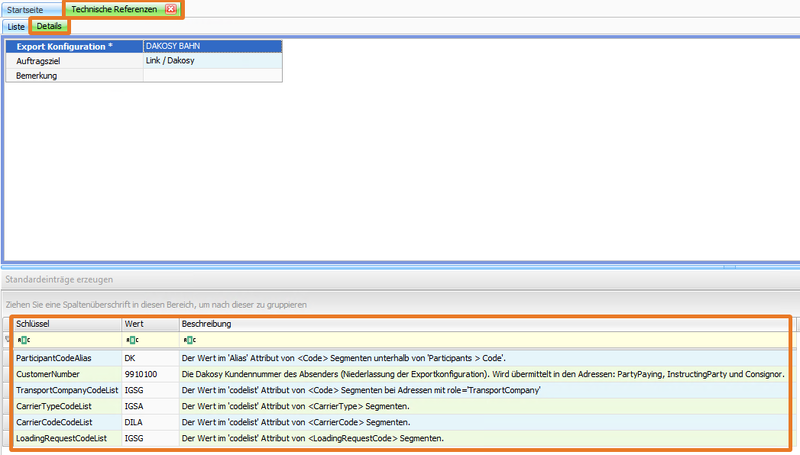The width and height of the screenshot is (800, 455).
Task: Click the IGSG value of TransportCompanyCodeList
Action: point(134,390)
